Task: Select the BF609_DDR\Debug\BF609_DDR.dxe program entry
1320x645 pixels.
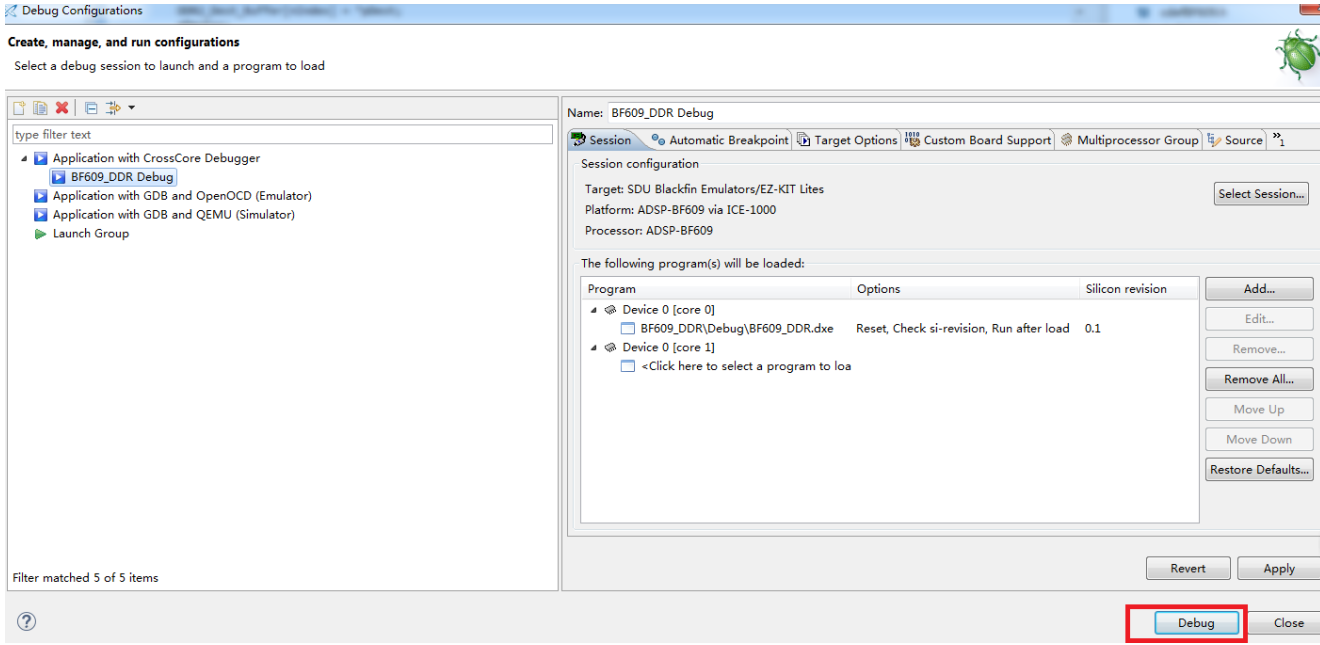Action: [x=737, y=329]
